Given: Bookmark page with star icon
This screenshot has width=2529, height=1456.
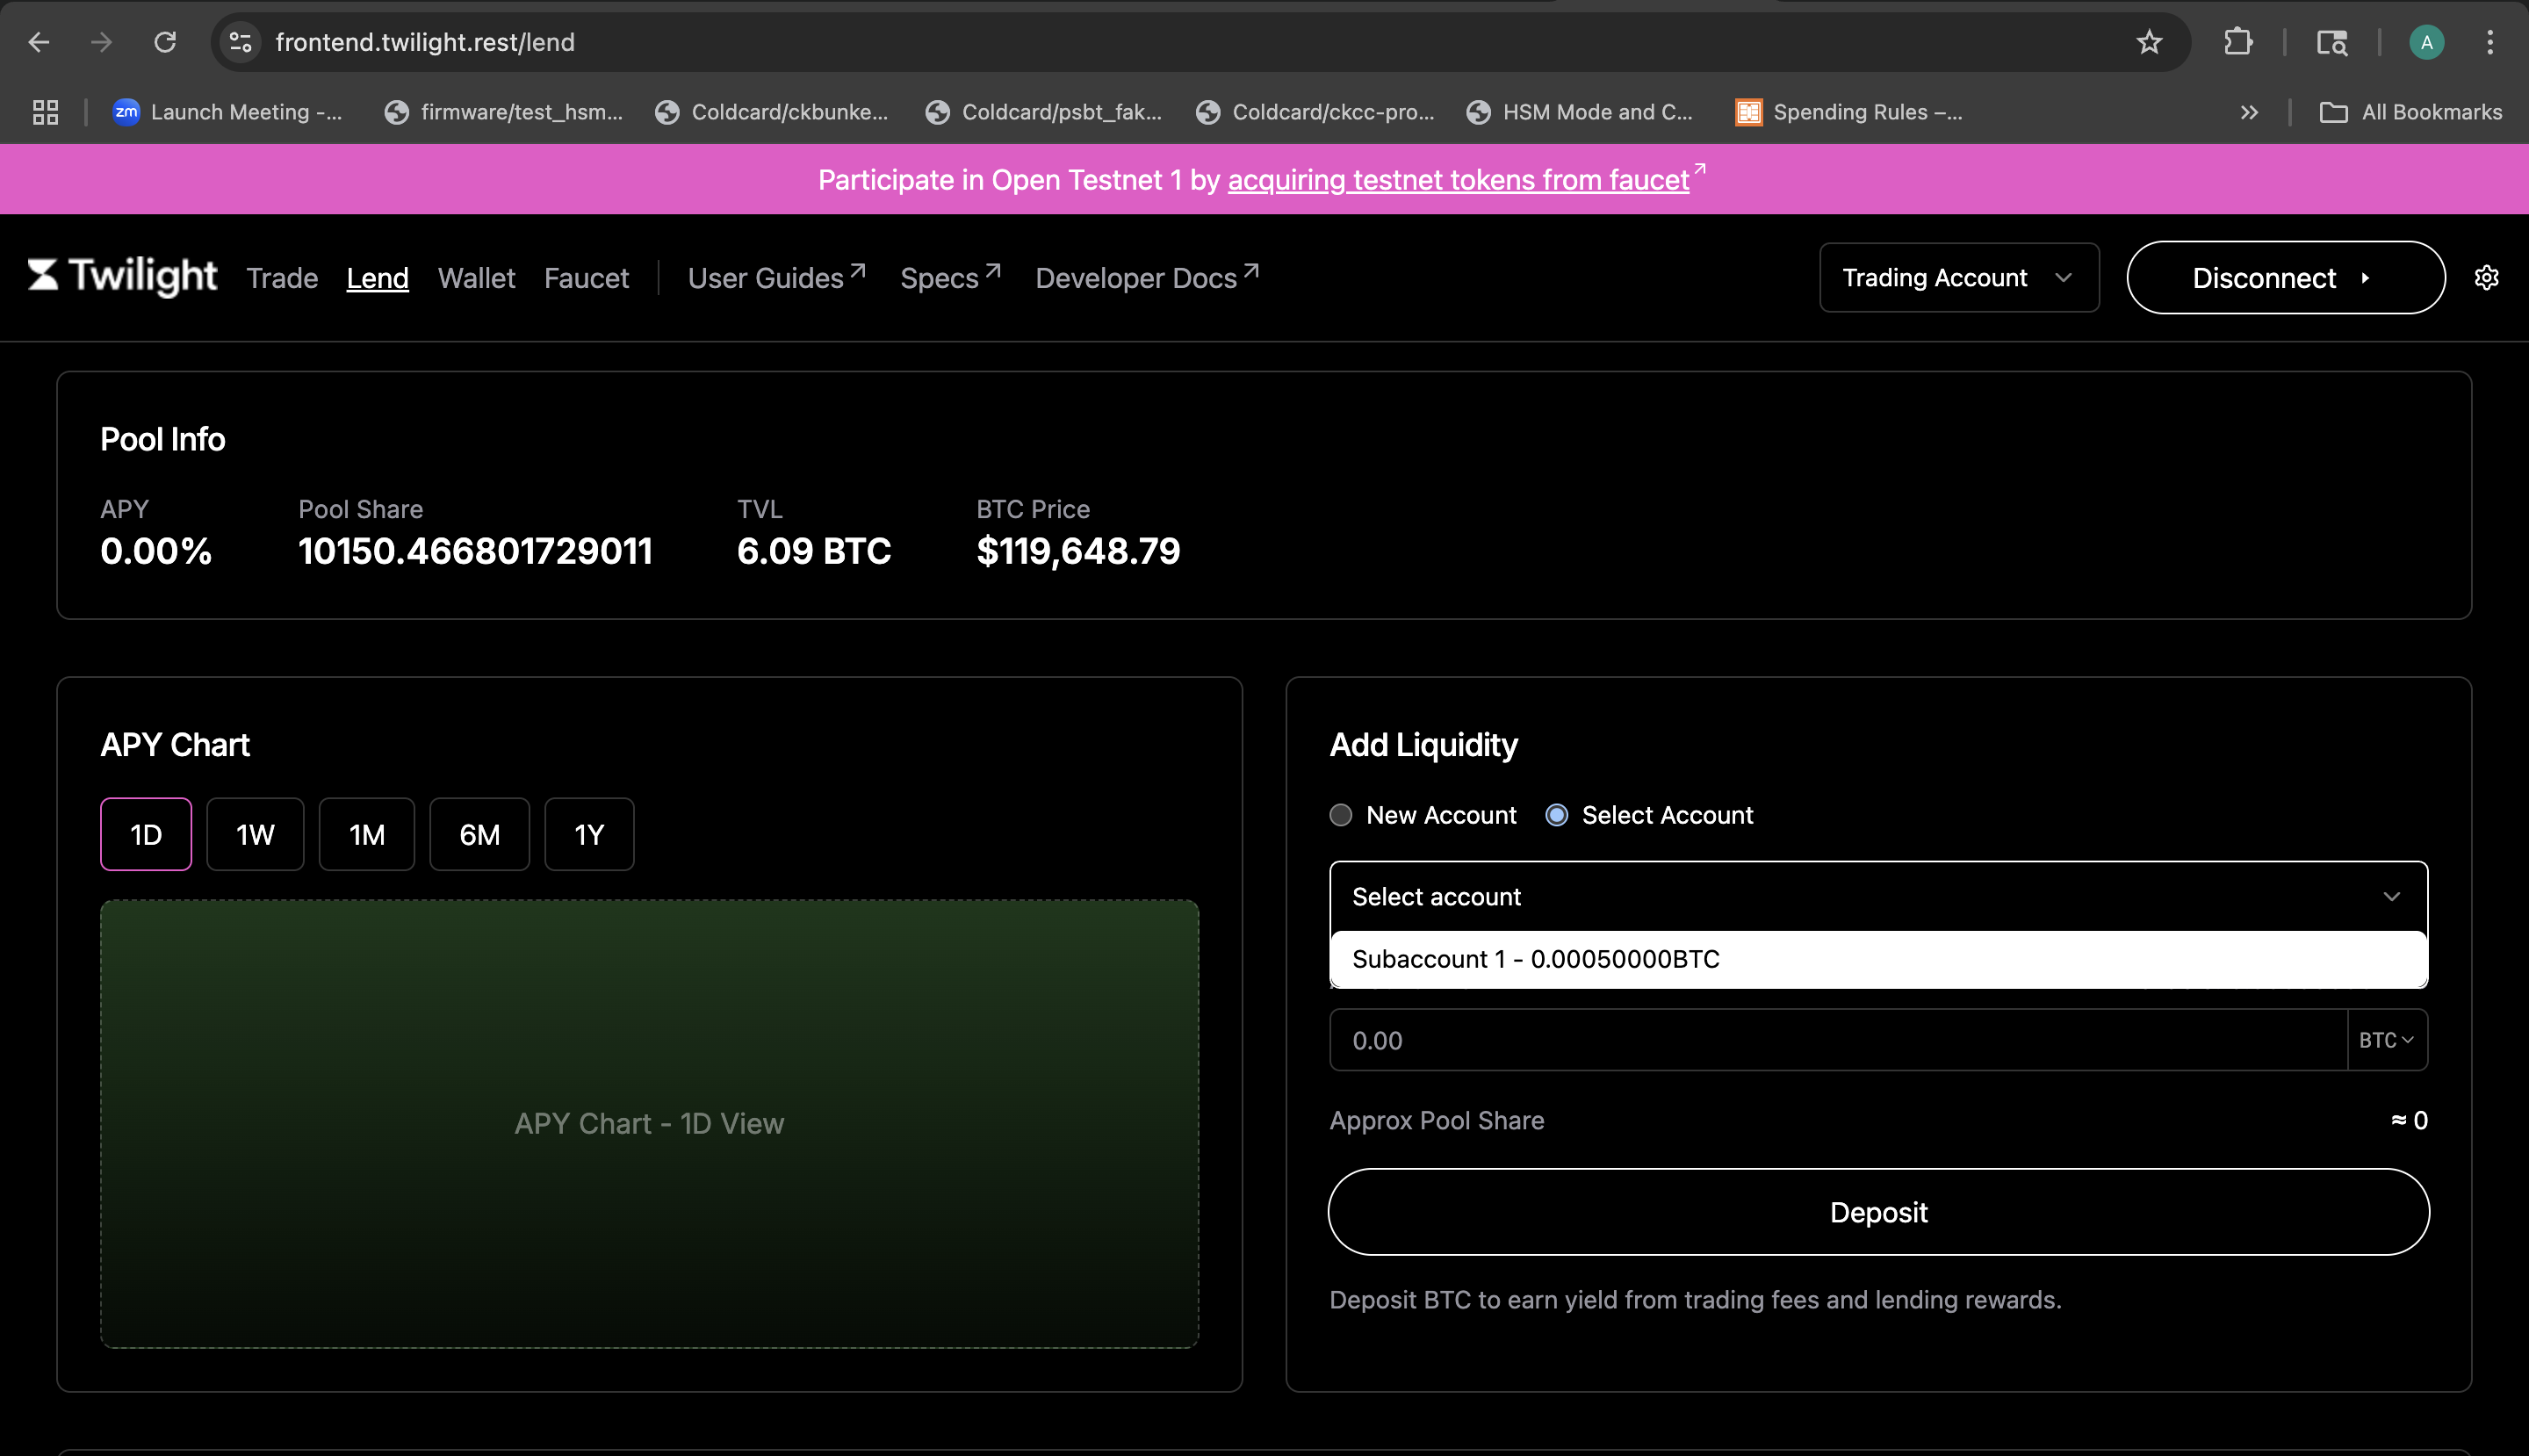Looking at the screenshot, I should (x=2149, y=42).
